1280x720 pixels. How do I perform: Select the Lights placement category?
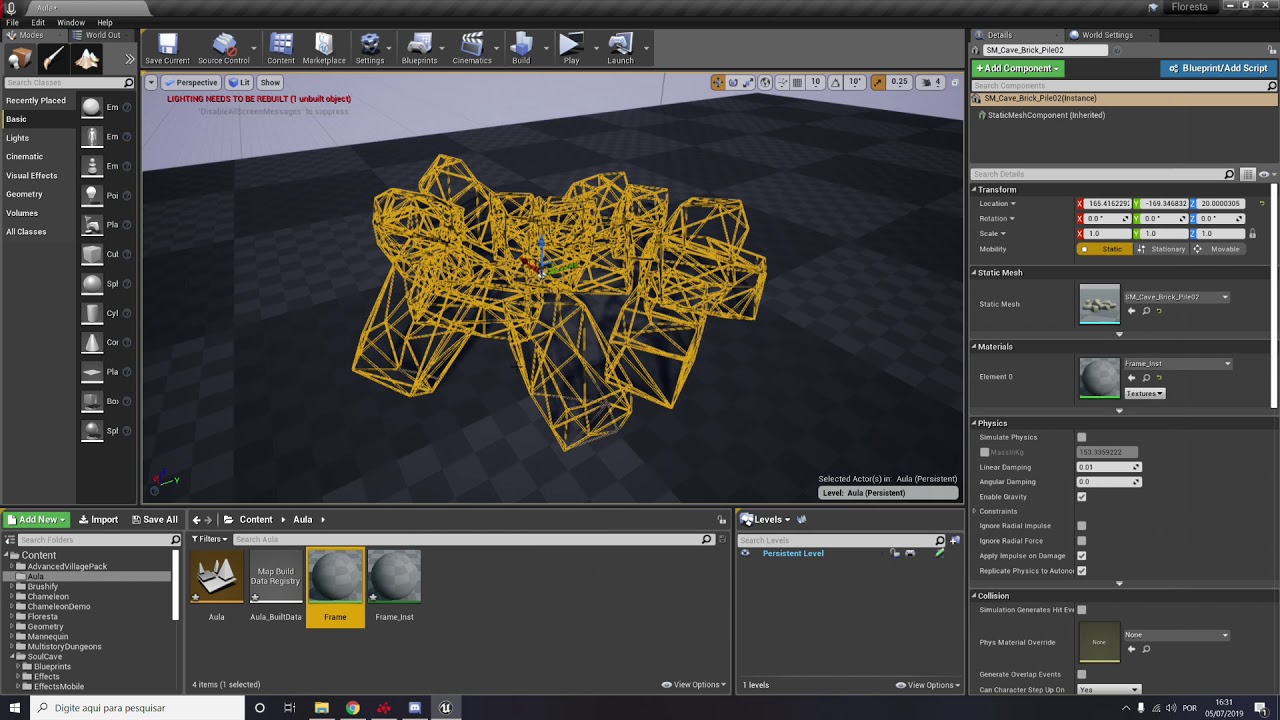[x=18, y=138]
